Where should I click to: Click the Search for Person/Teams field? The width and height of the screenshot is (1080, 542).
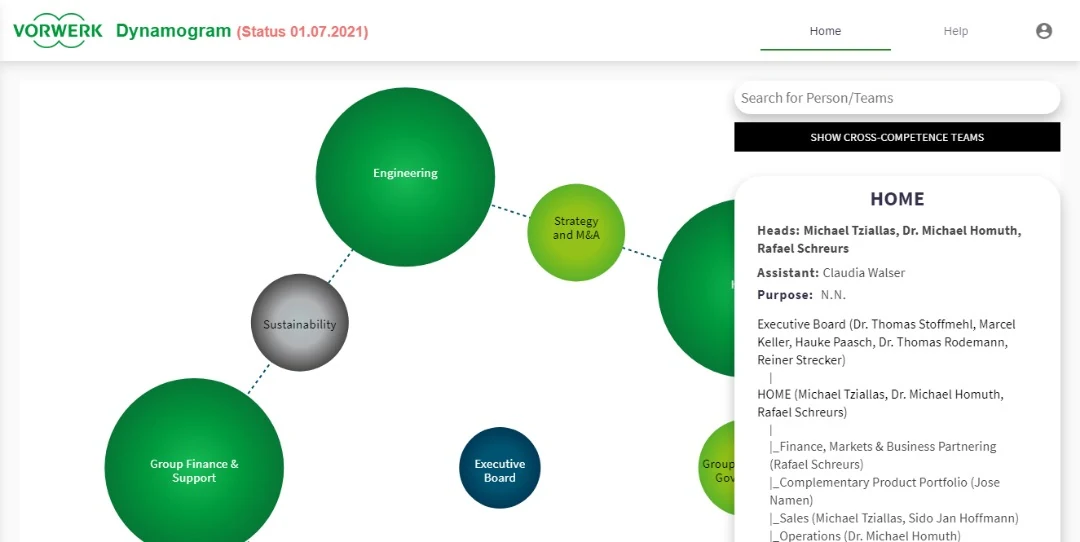click(897, 98)
